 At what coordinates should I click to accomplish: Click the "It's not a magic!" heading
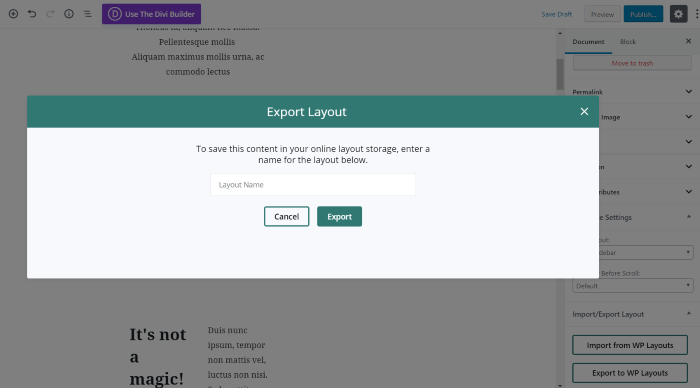click(158, 356)
